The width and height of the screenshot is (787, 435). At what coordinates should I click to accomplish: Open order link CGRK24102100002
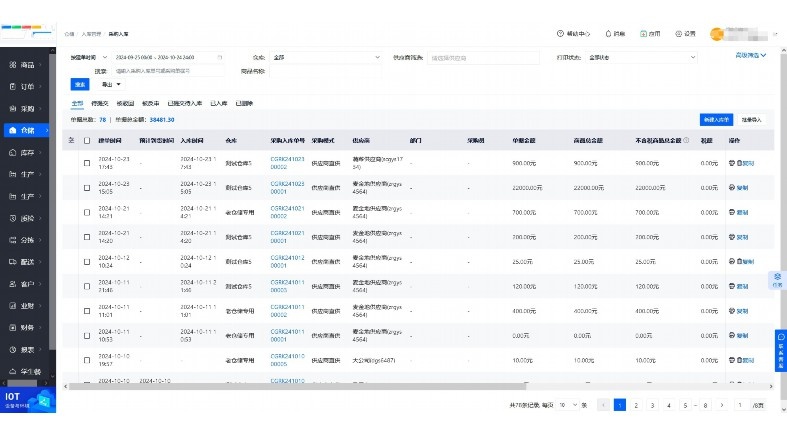pos(287,212)
